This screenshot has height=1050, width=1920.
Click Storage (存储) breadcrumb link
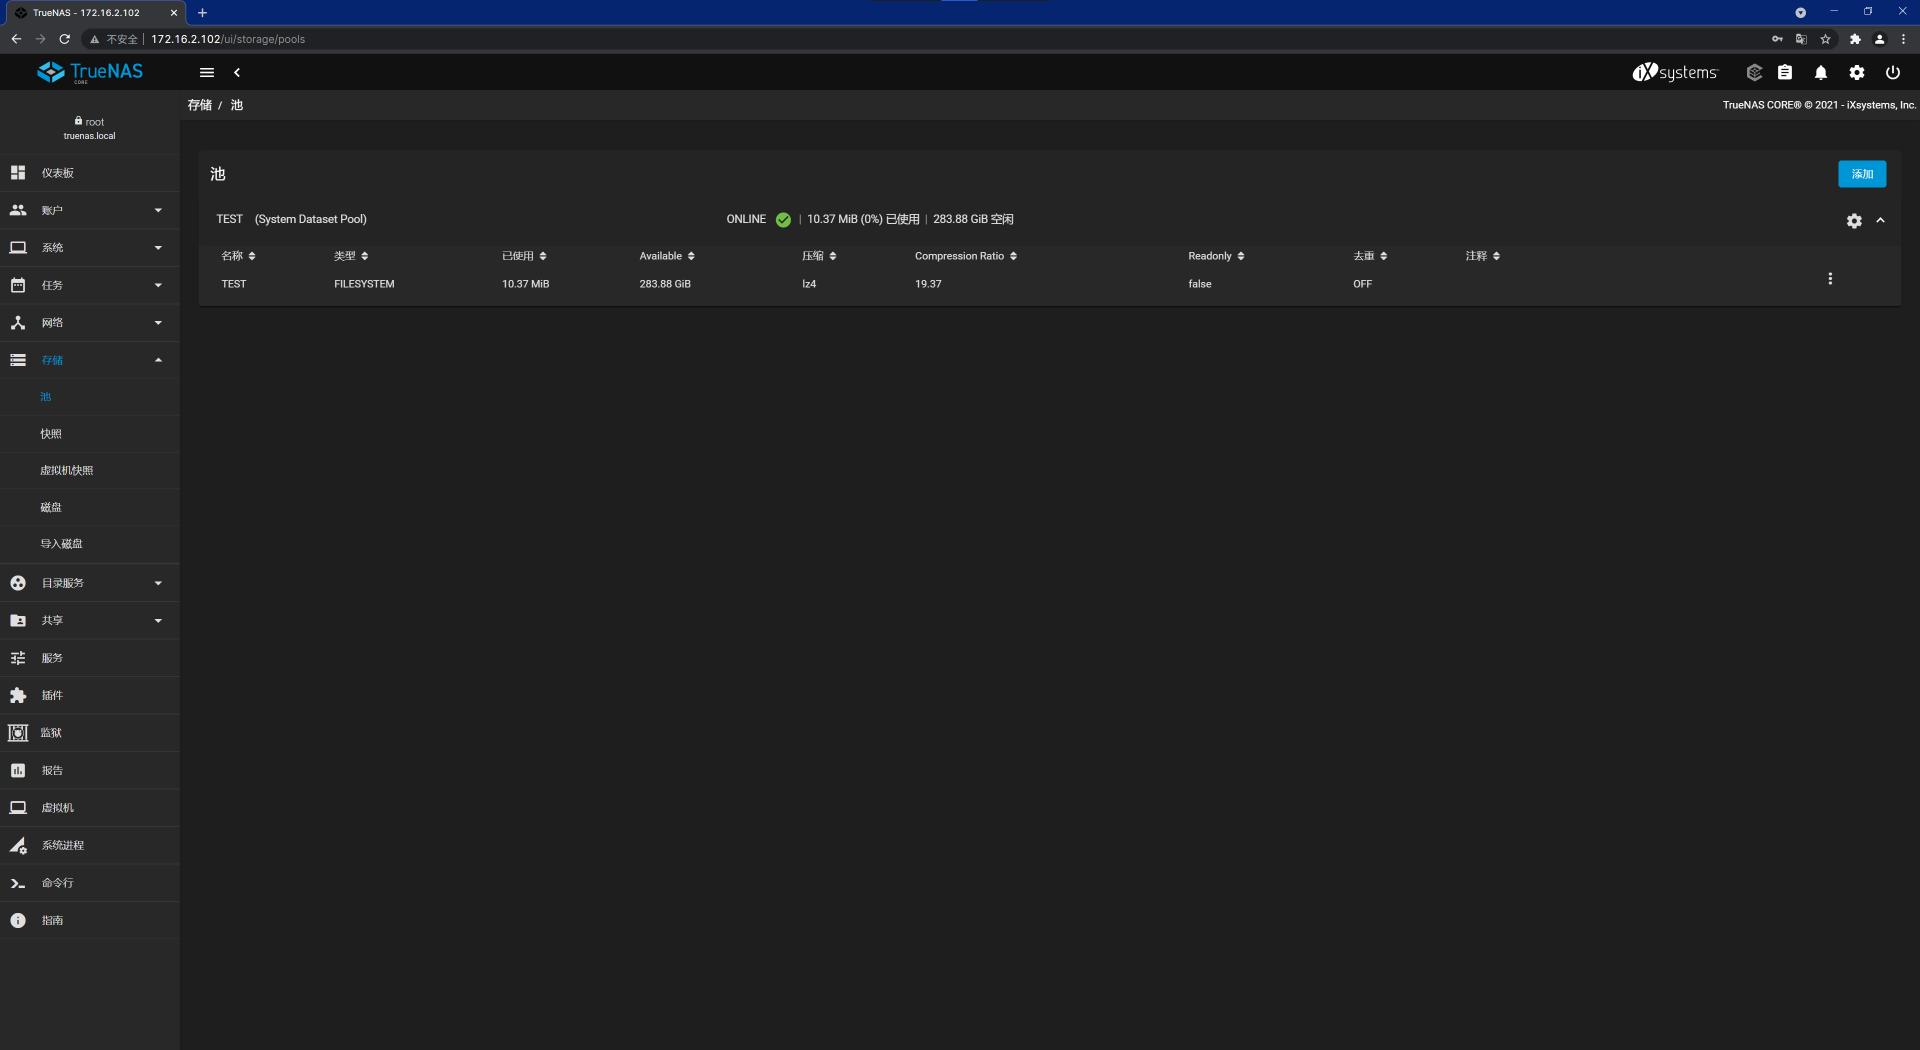click(x=200, y=105)
